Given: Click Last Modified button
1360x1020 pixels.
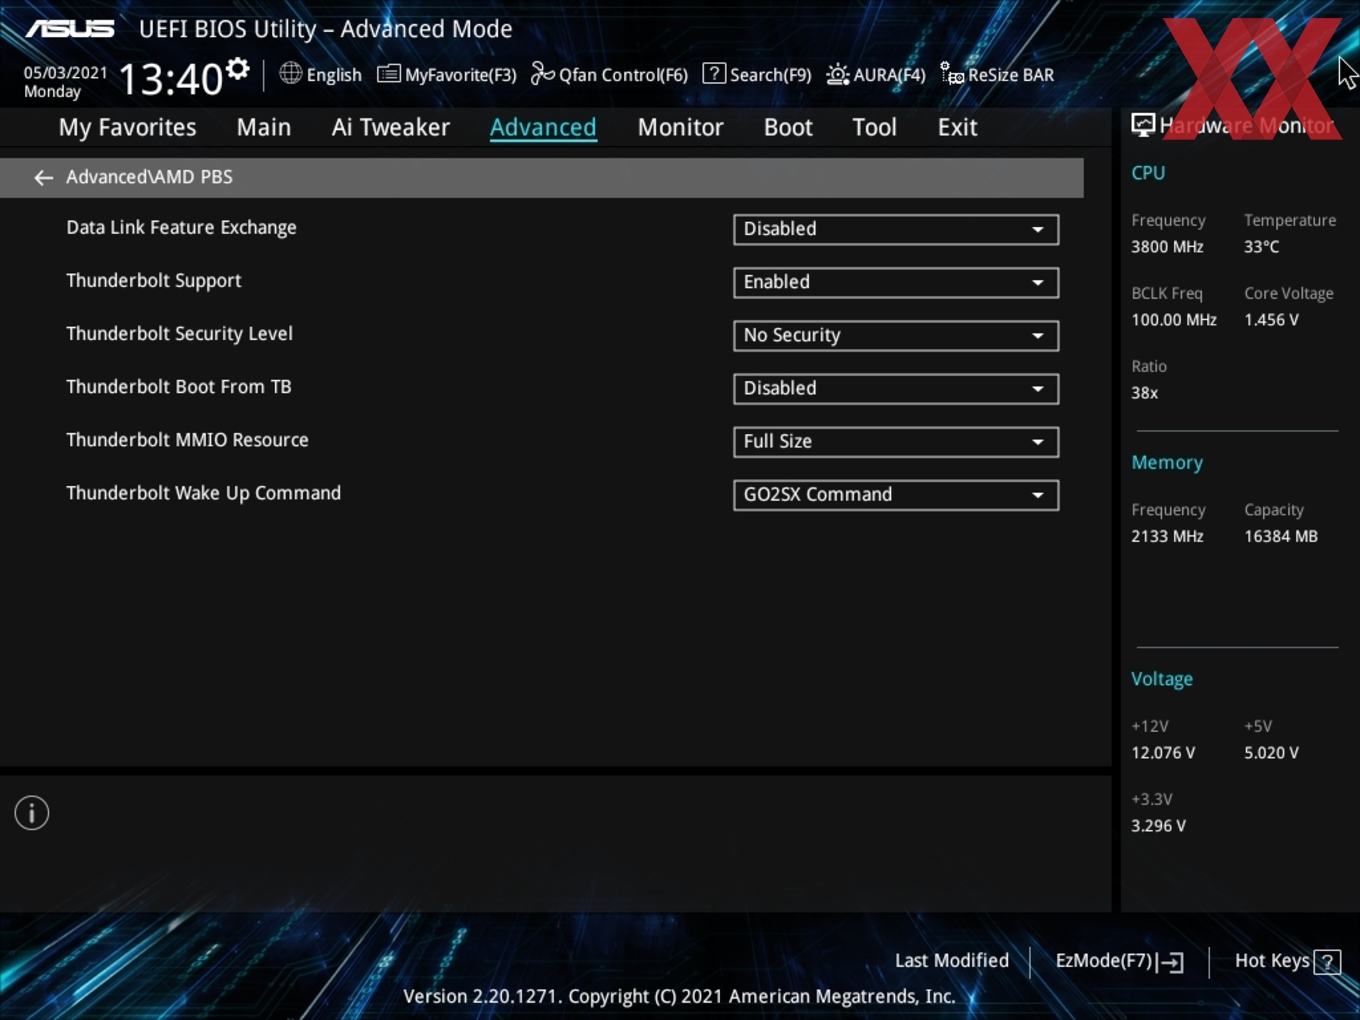Looking at the screenshot, I should point(952,960).
